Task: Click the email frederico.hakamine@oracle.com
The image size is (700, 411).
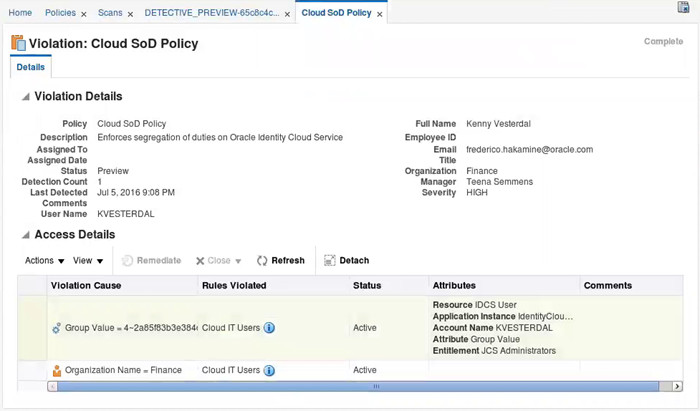Action: 529,149
